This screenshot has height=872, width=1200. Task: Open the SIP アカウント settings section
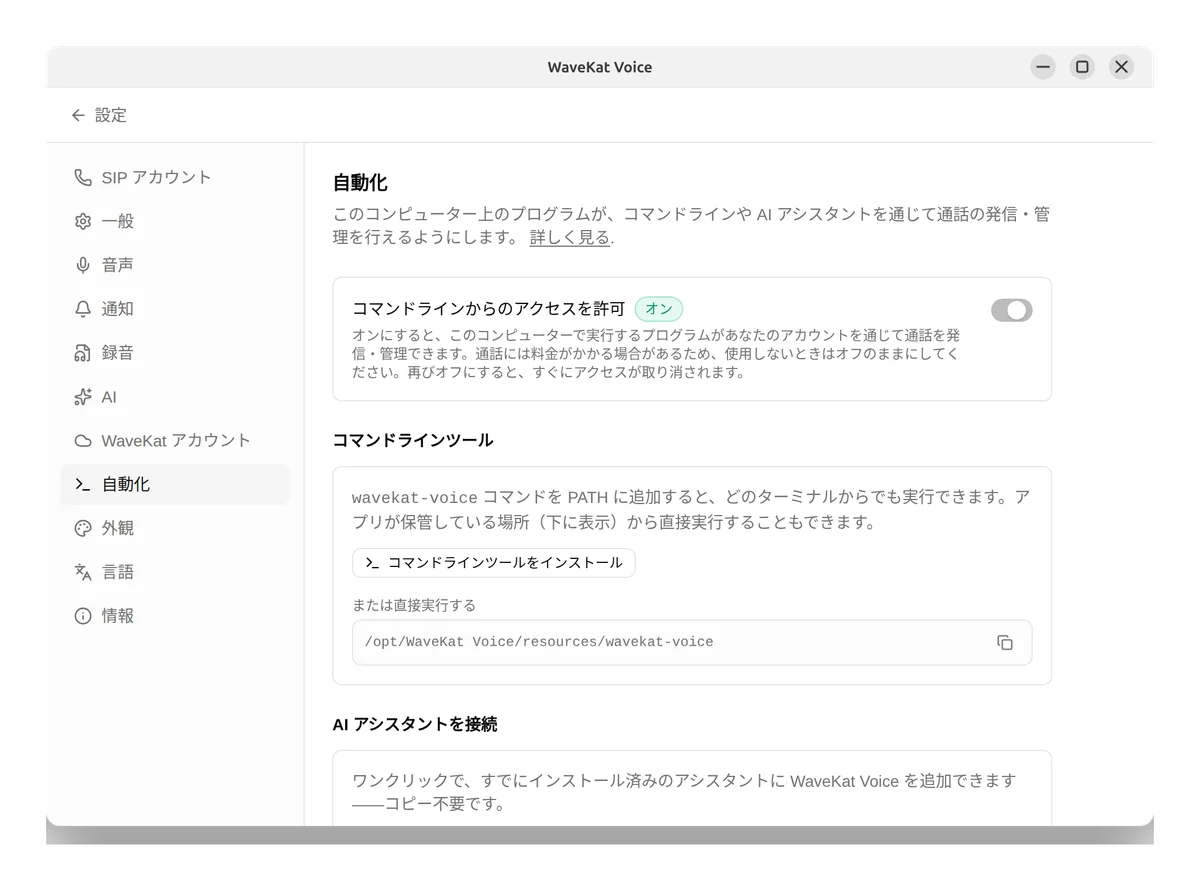175,177
